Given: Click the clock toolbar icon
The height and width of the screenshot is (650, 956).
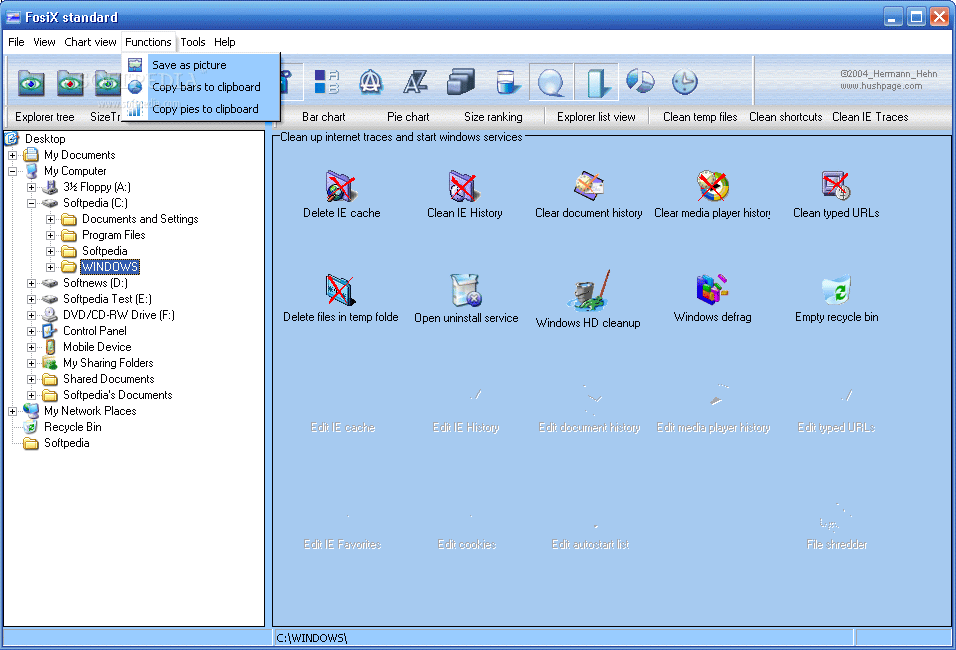Looking at the screenshot, I should click(x=685, y=82).
